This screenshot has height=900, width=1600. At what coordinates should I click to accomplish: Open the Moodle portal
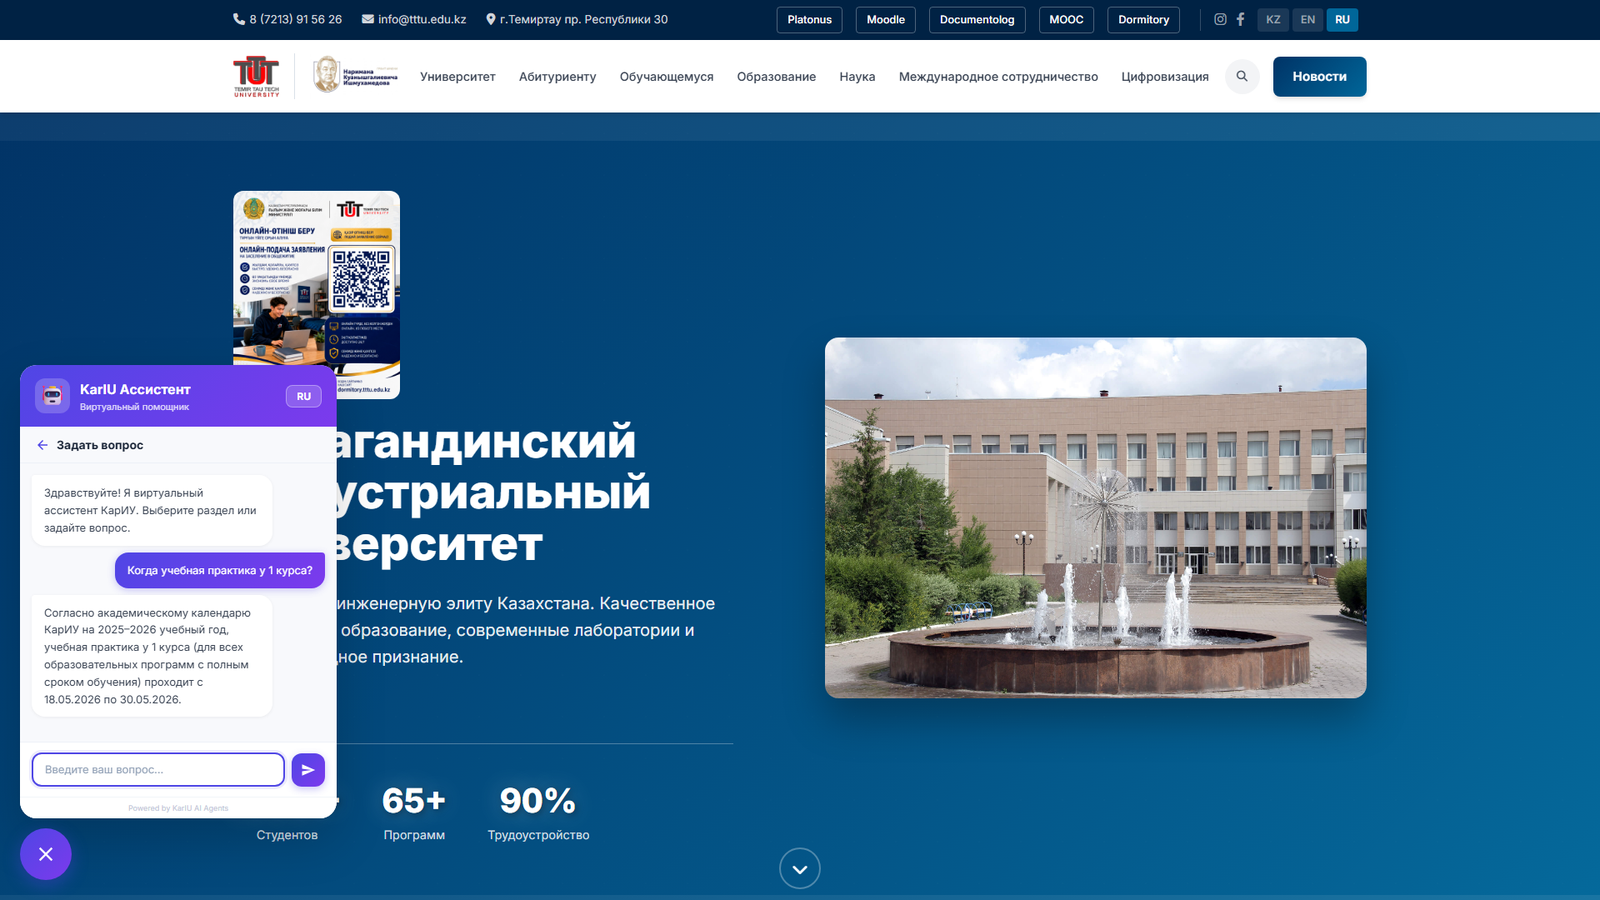886,20
